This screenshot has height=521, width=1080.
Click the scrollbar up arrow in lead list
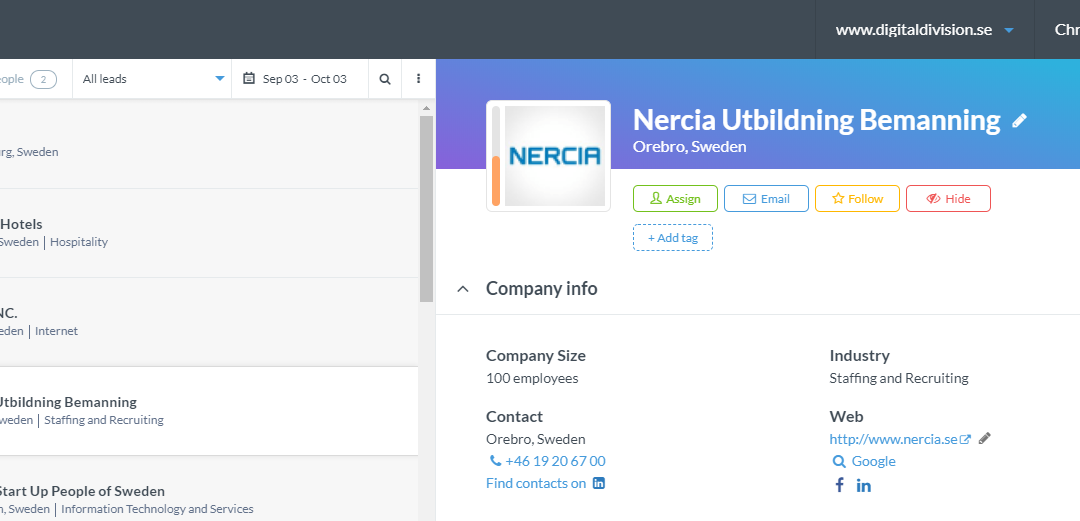coord(426,108)
